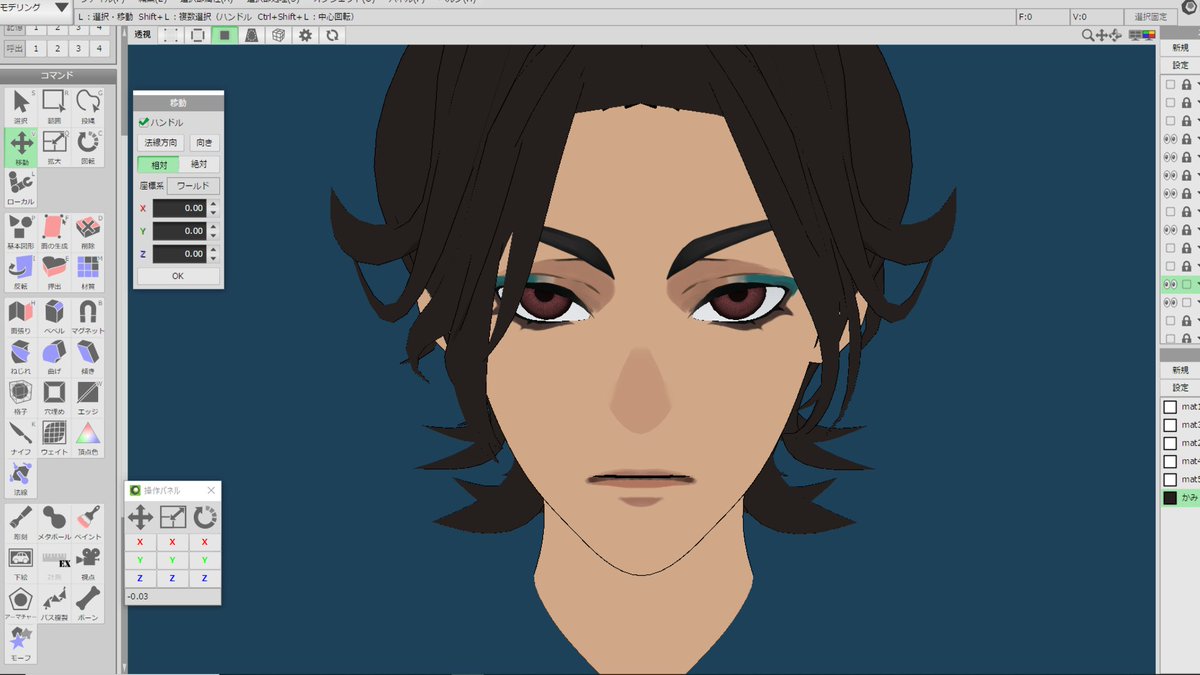
Task: Click the viewport zoom magnifier icon
Action: click(x=1089, y=35)
